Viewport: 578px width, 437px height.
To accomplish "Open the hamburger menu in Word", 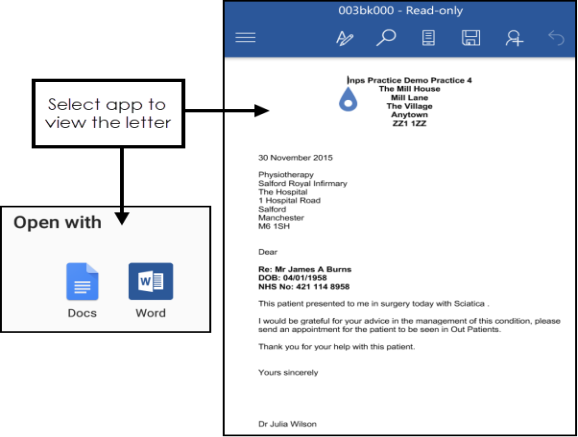I will 245,37.
